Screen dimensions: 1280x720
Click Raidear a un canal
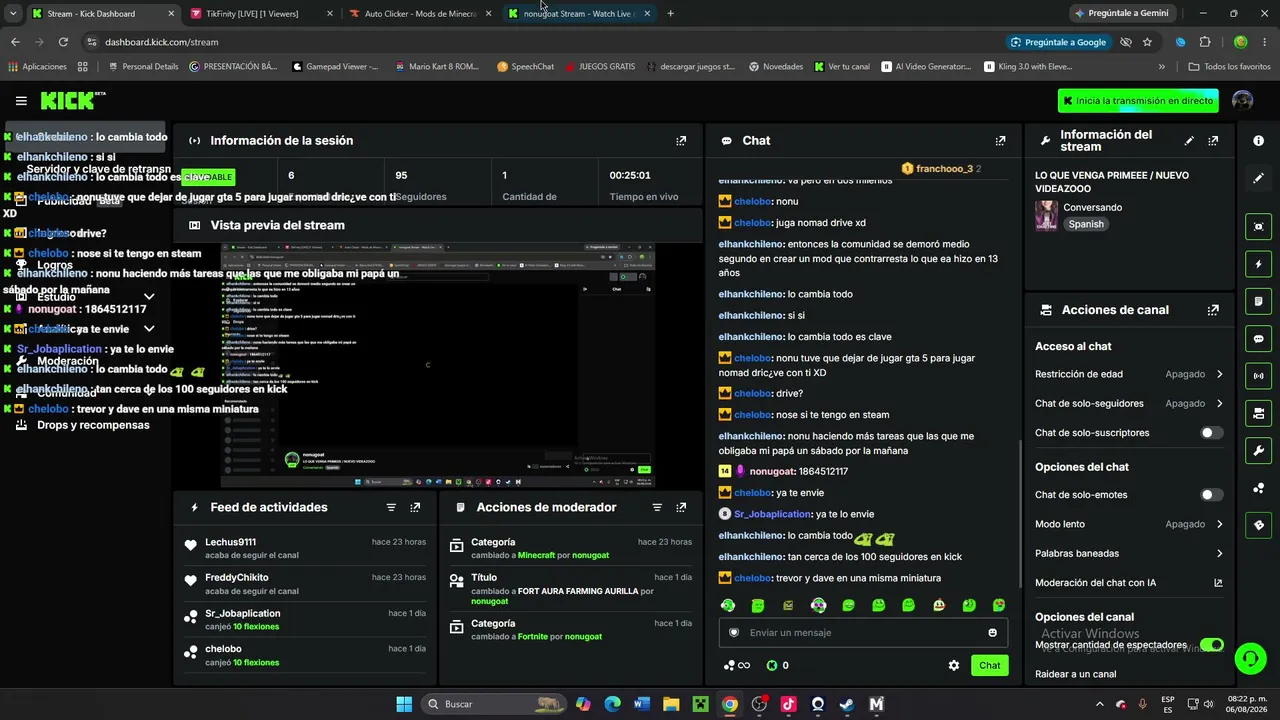tap(1075, 674)
